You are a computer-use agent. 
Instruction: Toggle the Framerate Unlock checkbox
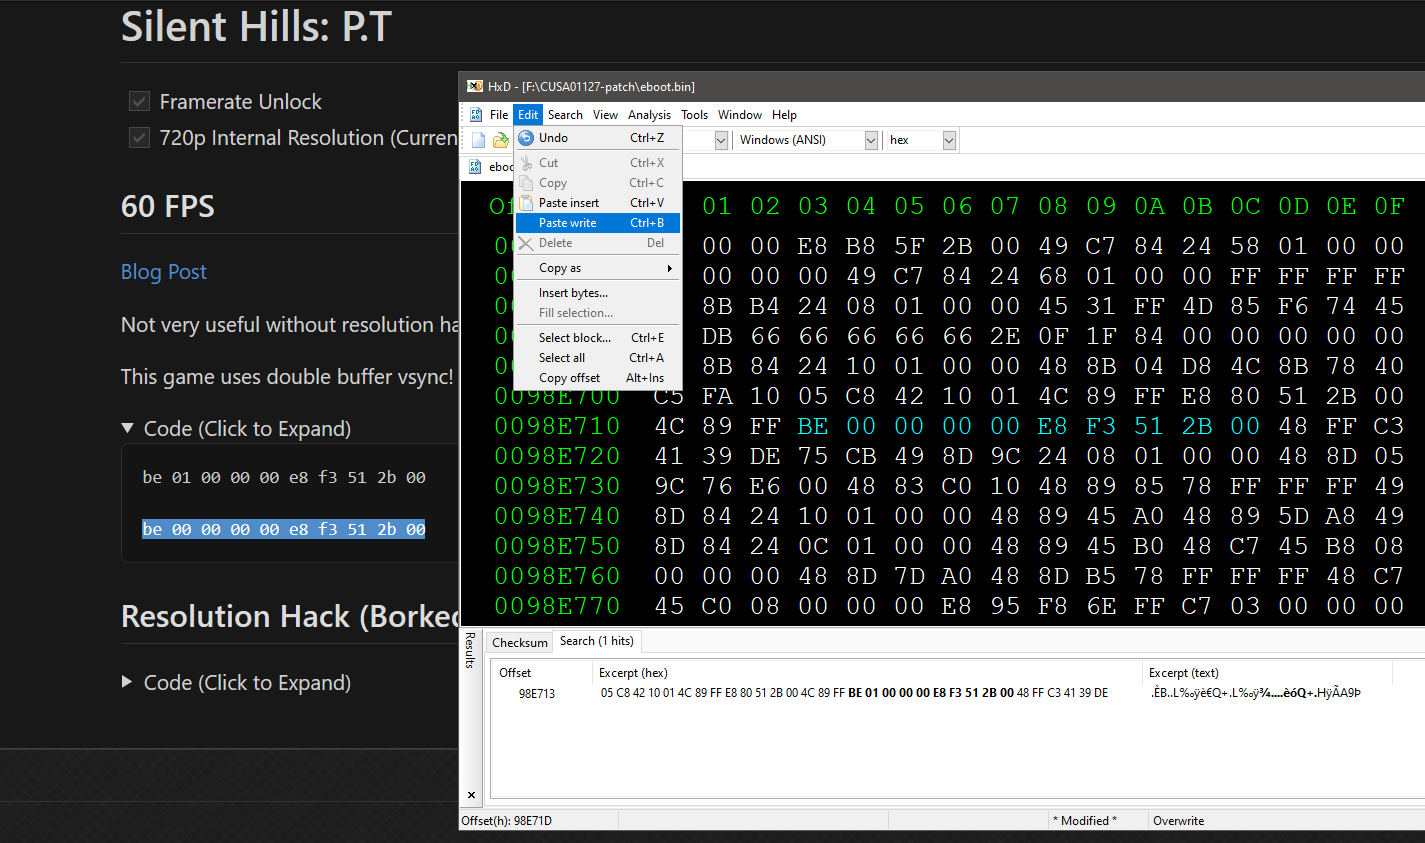[139, 101]
